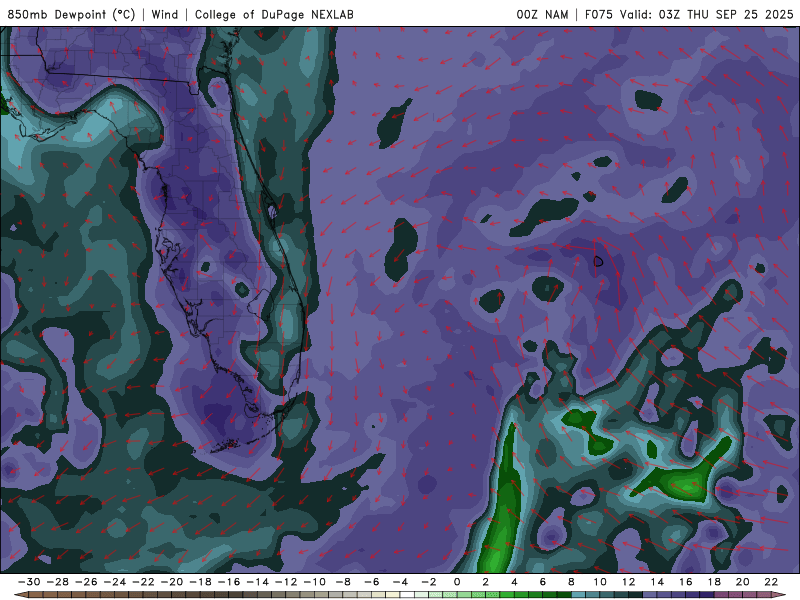Select the -4 scale label
800x600 pixels.
(400, 582)
